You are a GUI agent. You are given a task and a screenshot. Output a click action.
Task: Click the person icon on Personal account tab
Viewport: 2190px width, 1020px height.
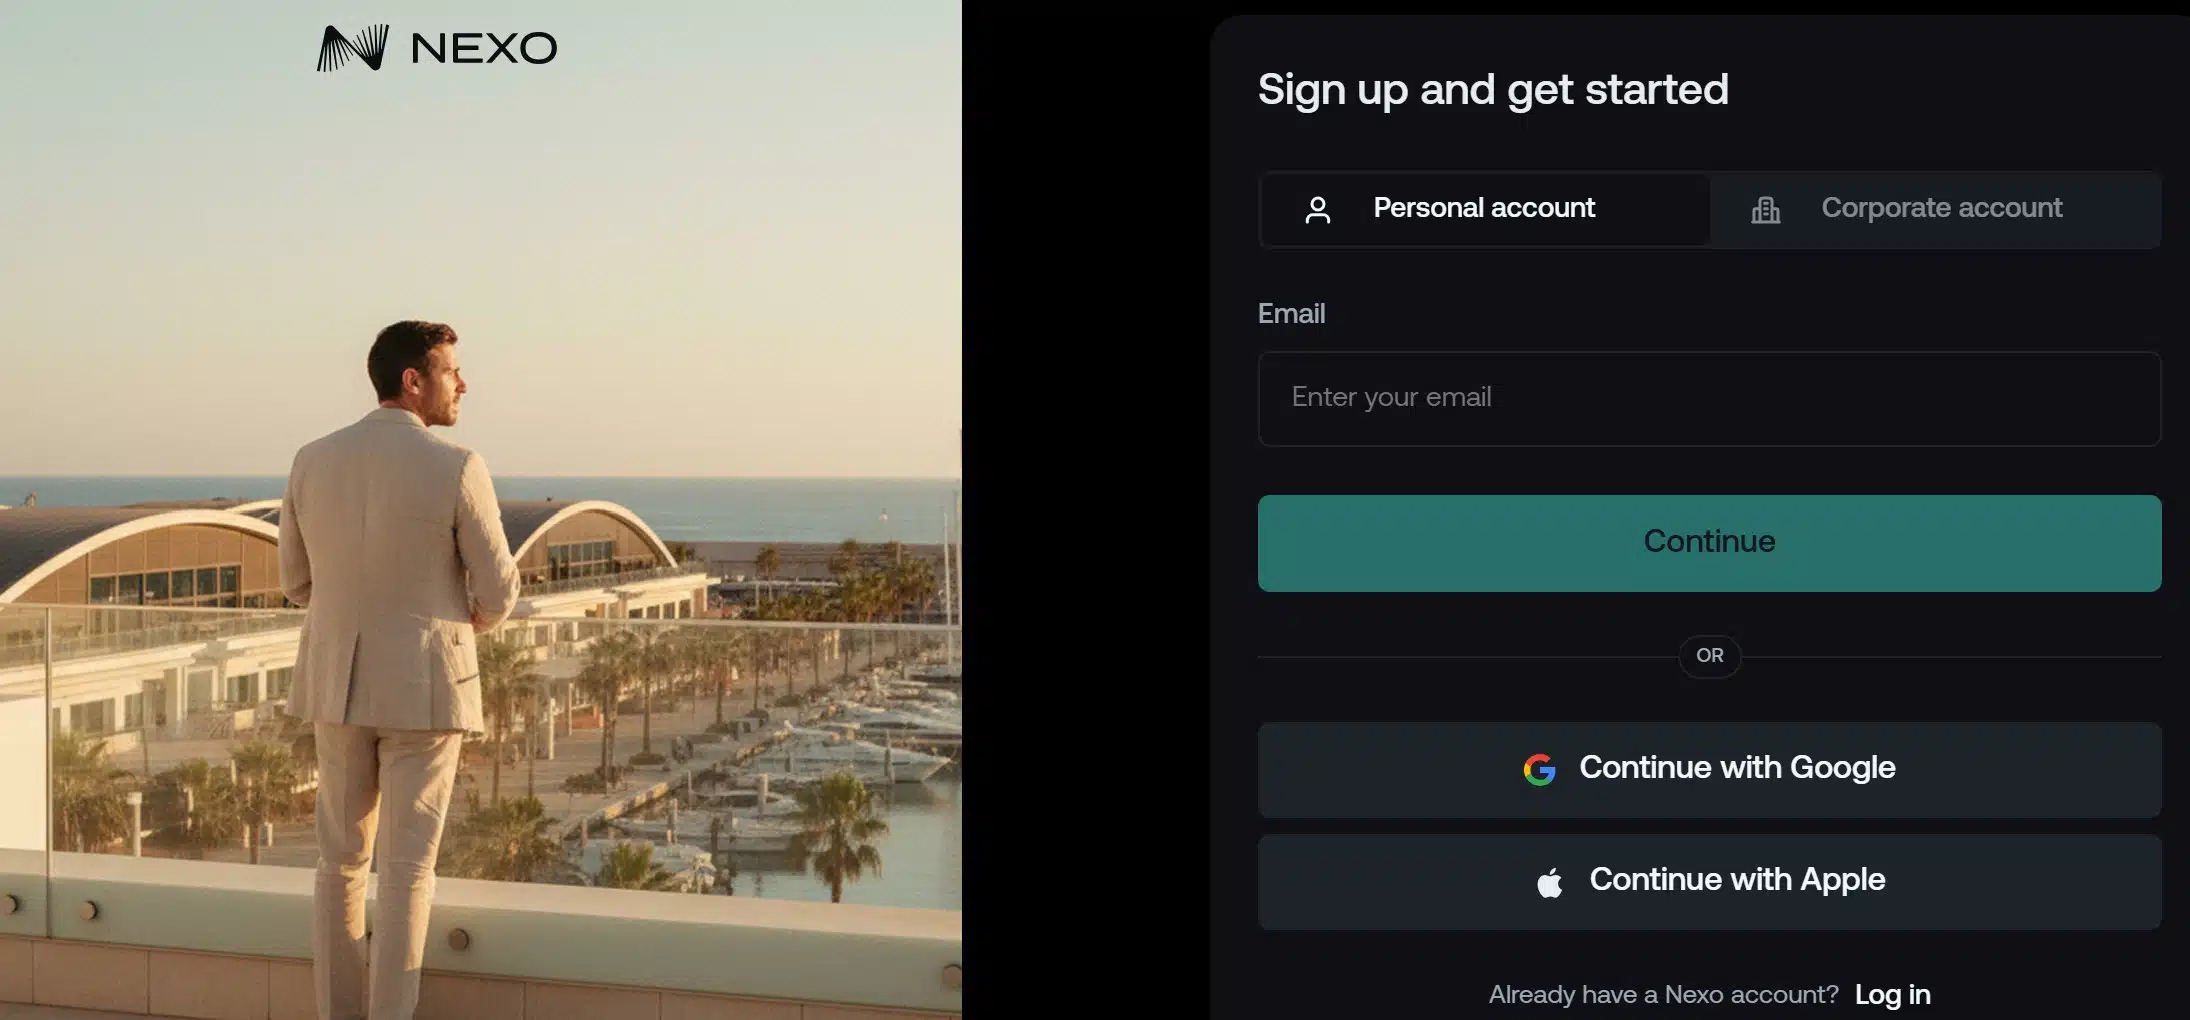point(1319,209)
